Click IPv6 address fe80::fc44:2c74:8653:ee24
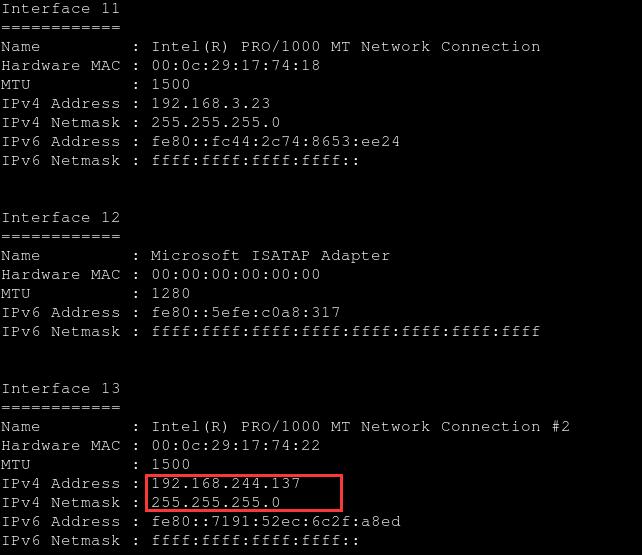The height and width of the screenshot is (555, 642). 276,141
